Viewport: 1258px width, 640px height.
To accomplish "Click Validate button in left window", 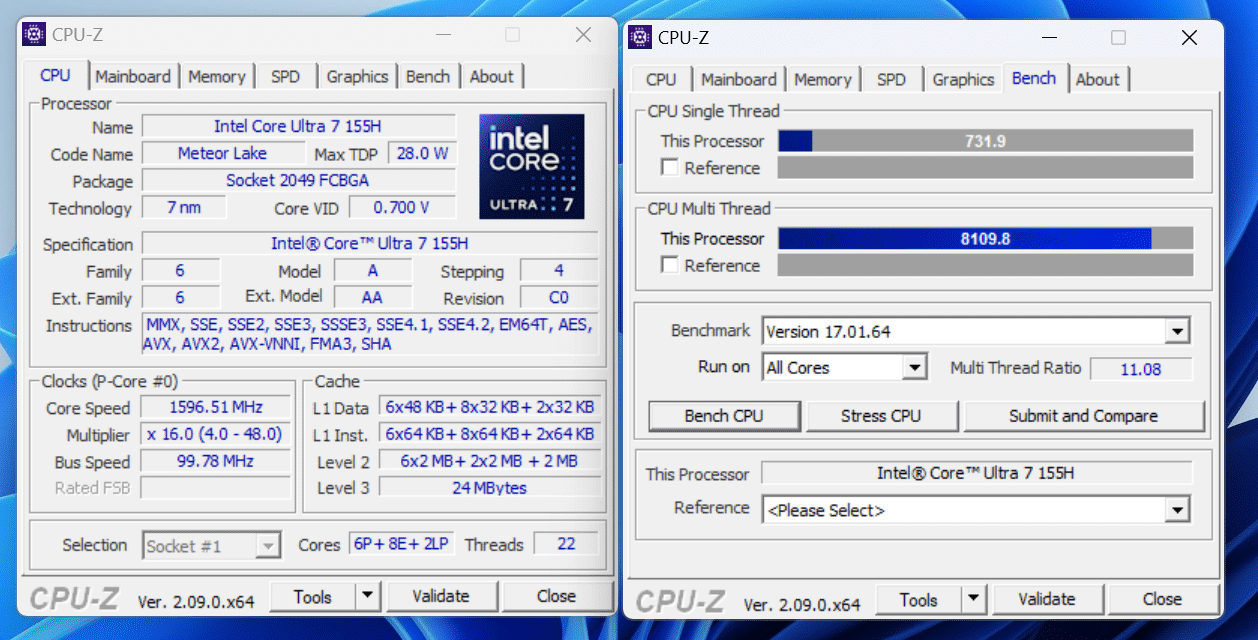I will 441,596.
